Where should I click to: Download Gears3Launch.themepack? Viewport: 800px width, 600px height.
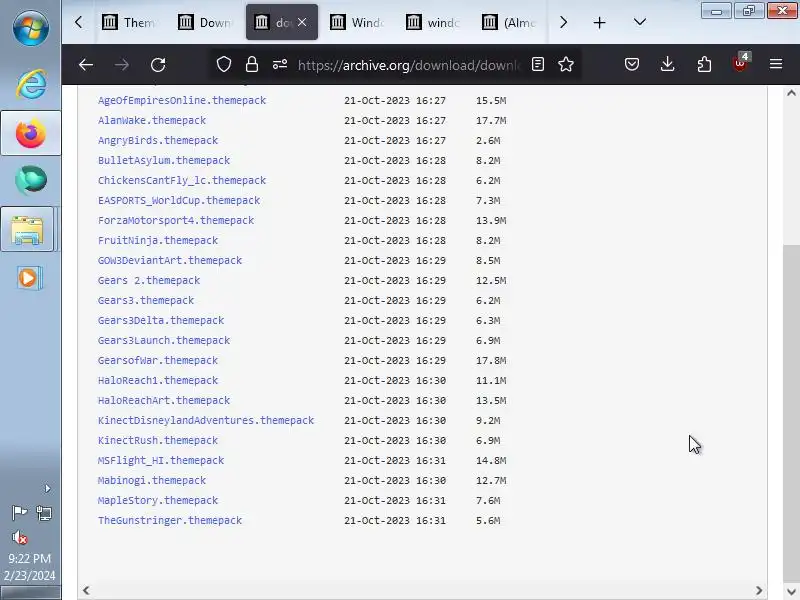pyautogui.click(x=164, y=340)
